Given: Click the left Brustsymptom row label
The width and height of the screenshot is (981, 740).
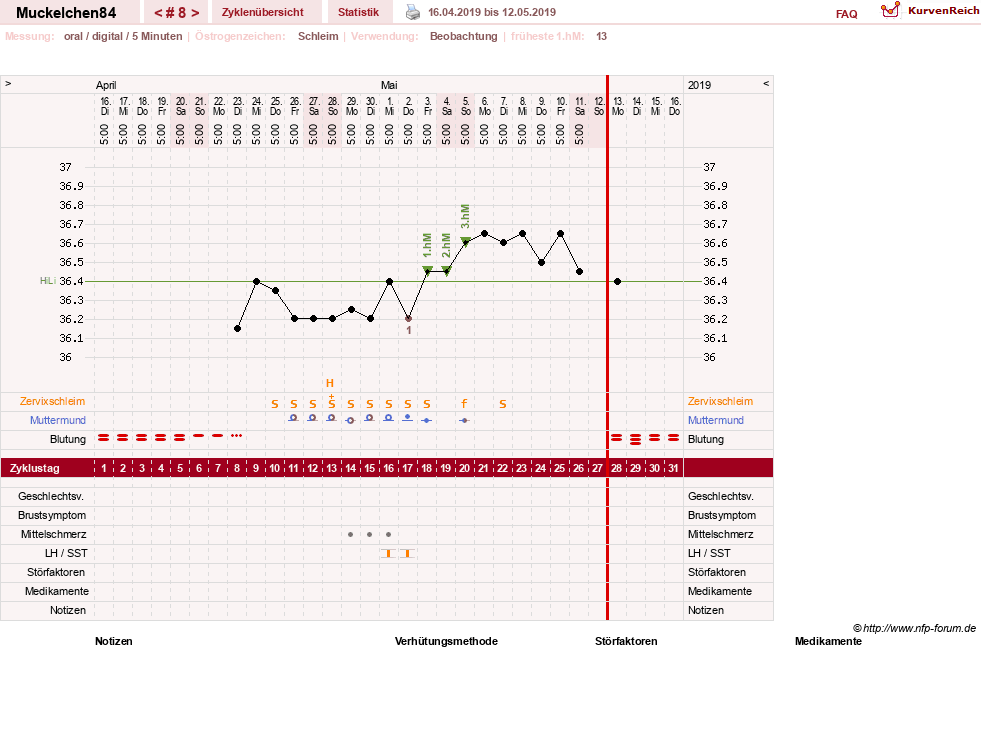Looking at the screenshot, I should pyautogui.click(x=52, y=515).
